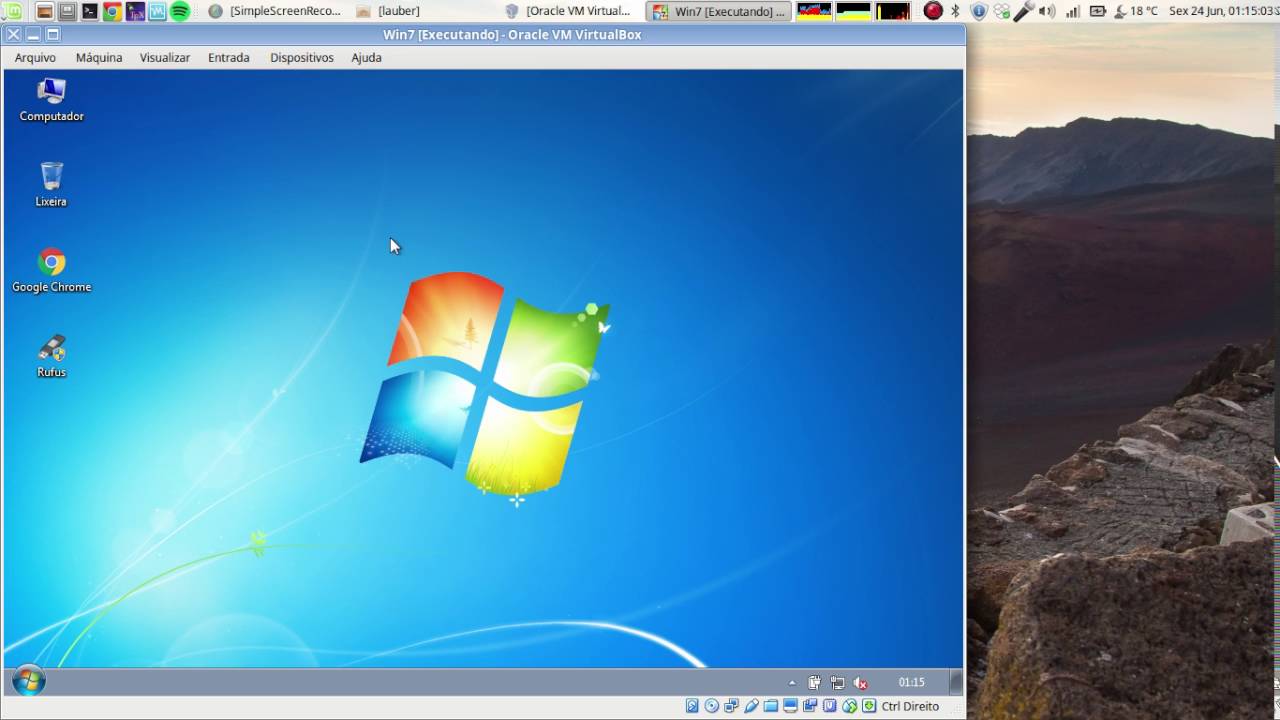Image resolution: width=1280 pixels, height=720 pixels.
Task: Launch the VM panel launcher icon
Action: tap(157, 12)
